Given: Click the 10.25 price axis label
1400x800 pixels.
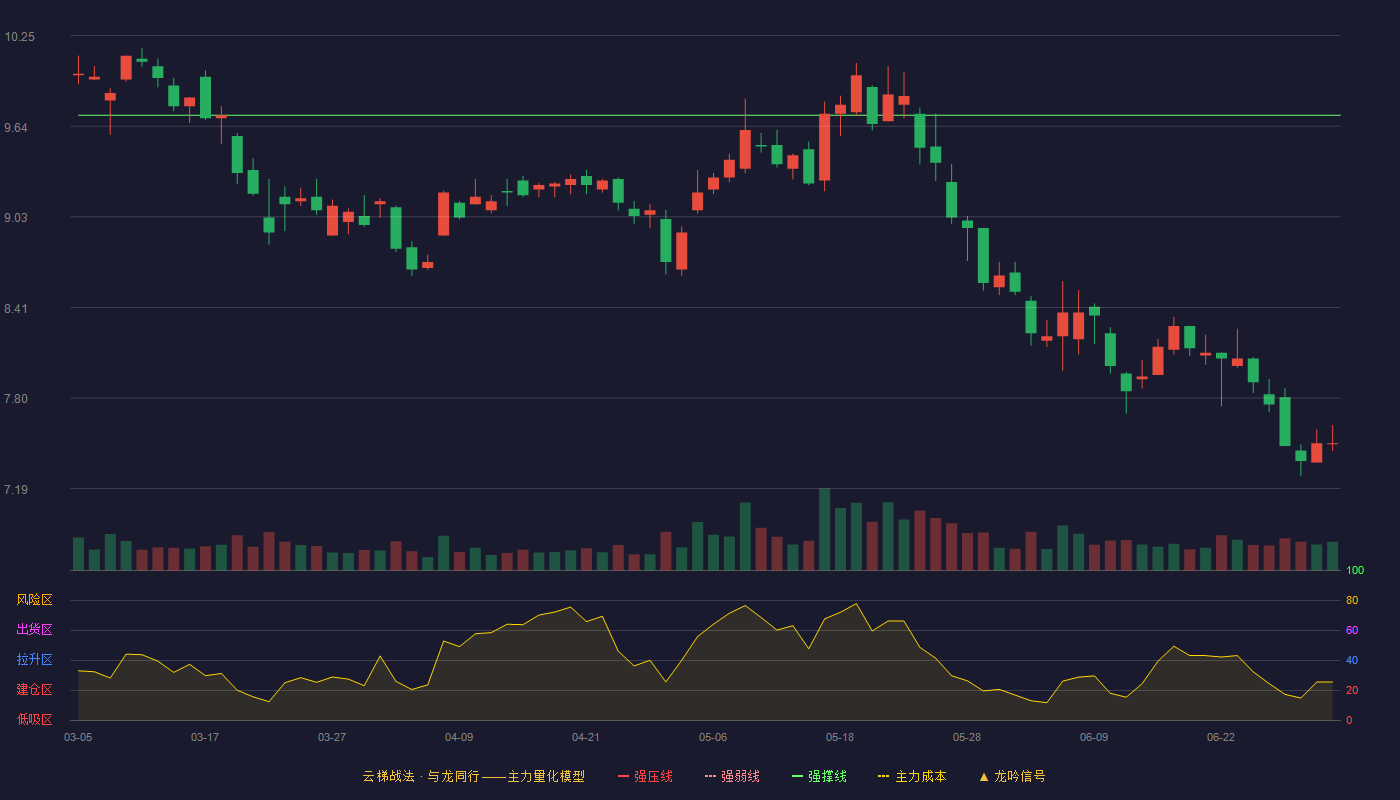Looking at the screenshot, I should [x=19, y=37].
